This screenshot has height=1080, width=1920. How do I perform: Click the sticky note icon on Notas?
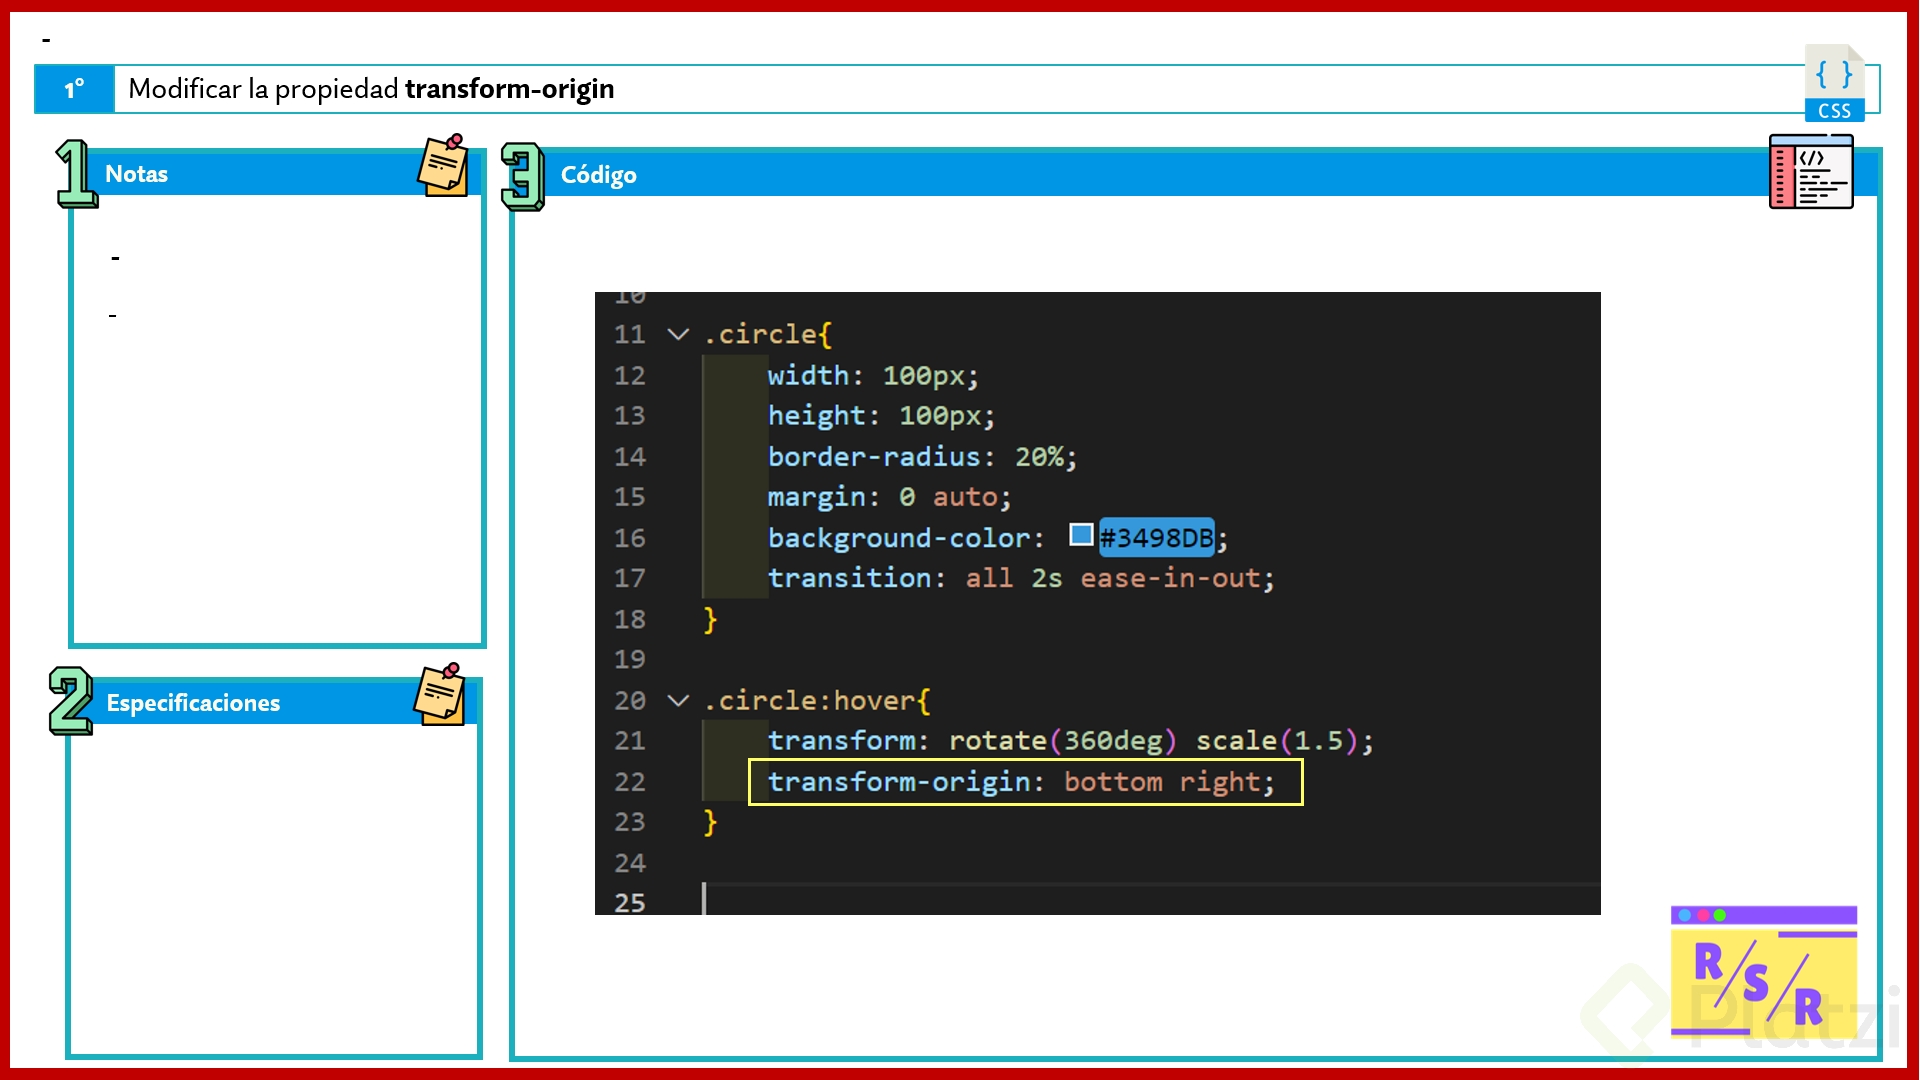tap(443, 166)
